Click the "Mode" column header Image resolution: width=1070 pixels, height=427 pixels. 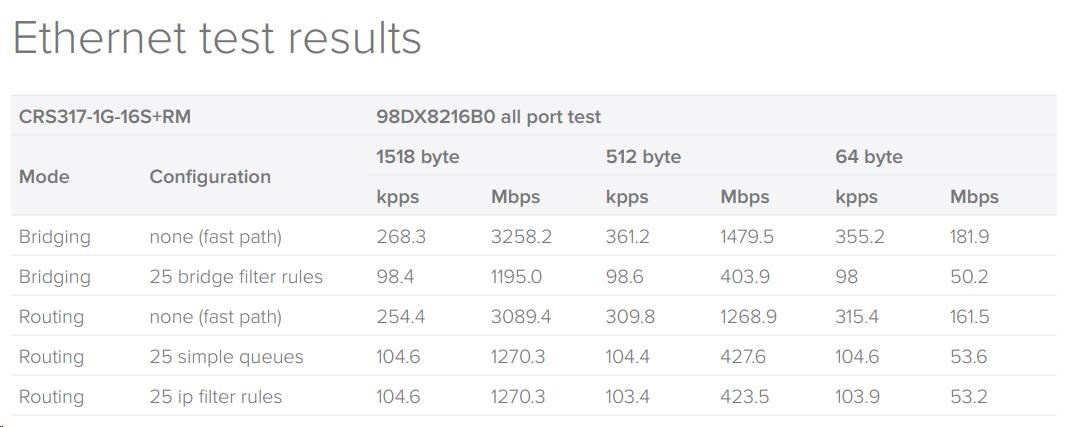(44, 177)
